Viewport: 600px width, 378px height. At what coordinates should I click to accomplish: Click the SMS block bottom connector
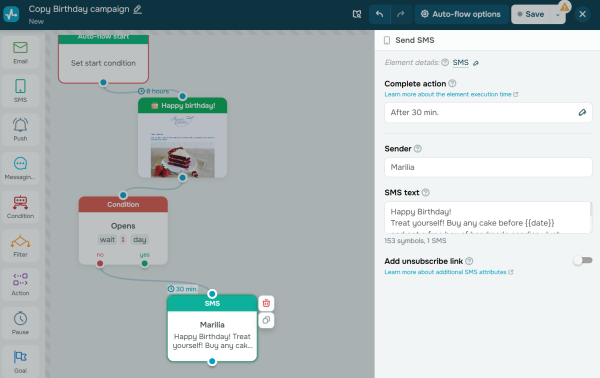pyautogui.click(x=212, y=361)
